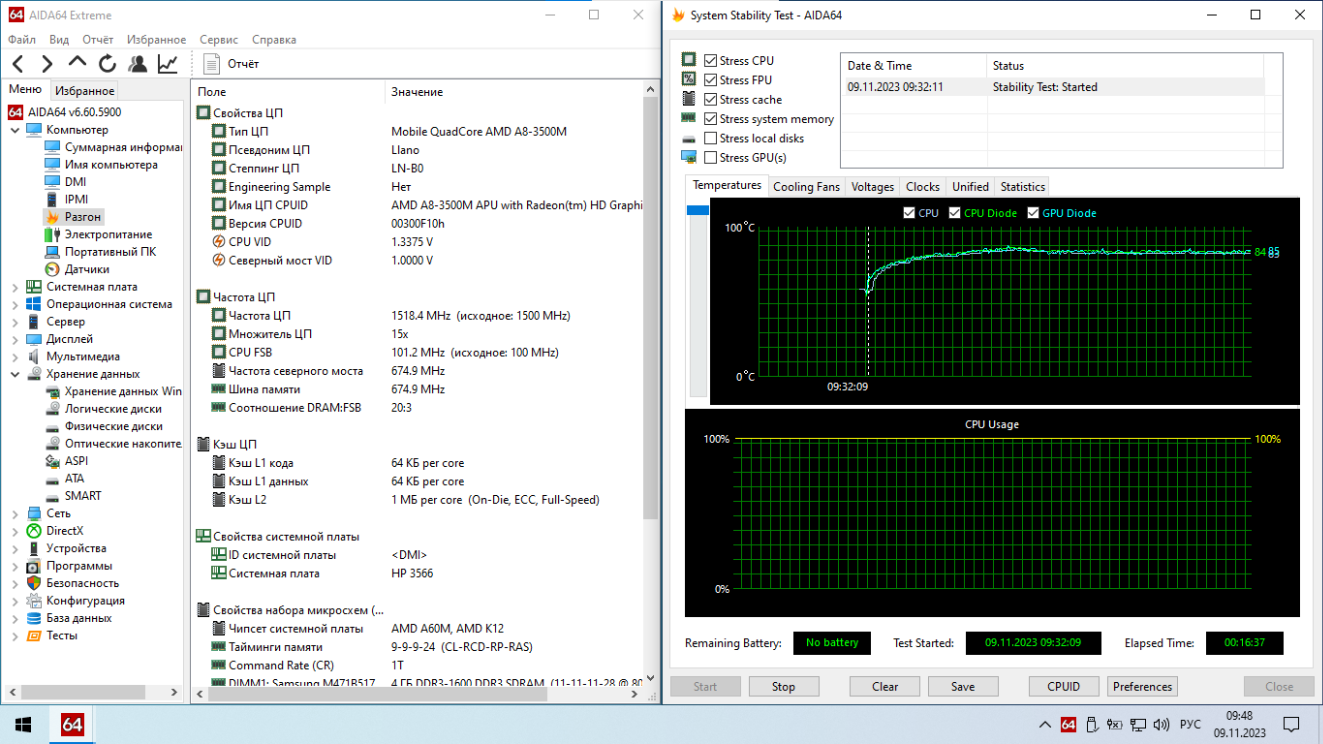Collapse the Хранение данных tree node
1323x744 pixels.
click(15, 374)
